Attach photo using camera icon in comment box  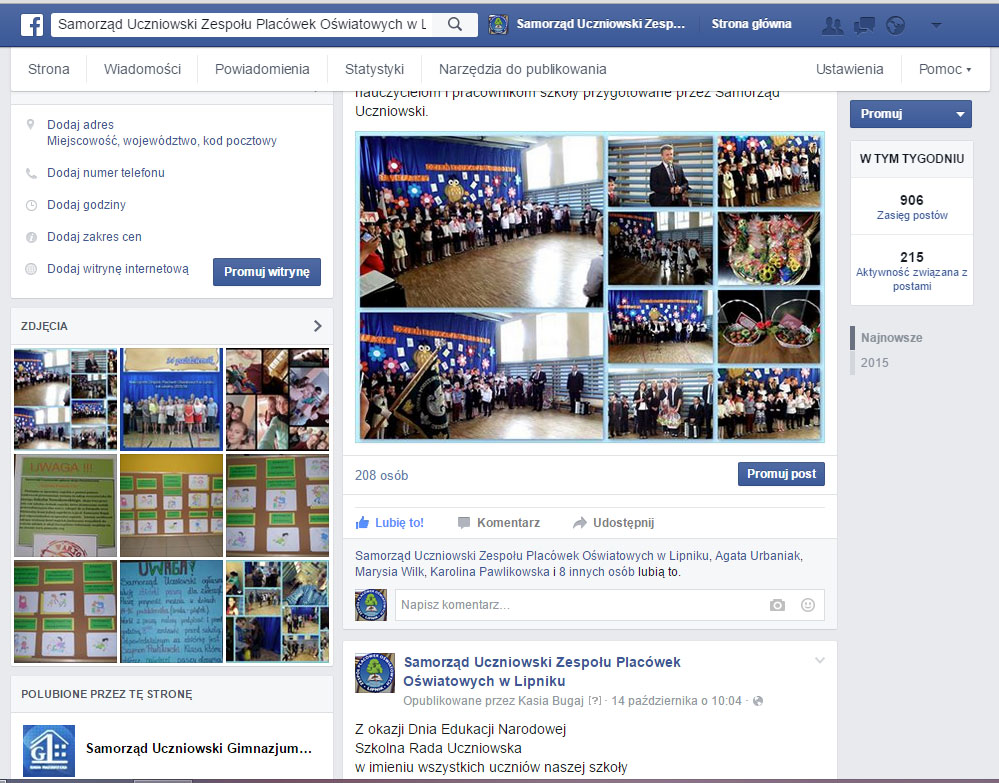click(x=777, y=605)
